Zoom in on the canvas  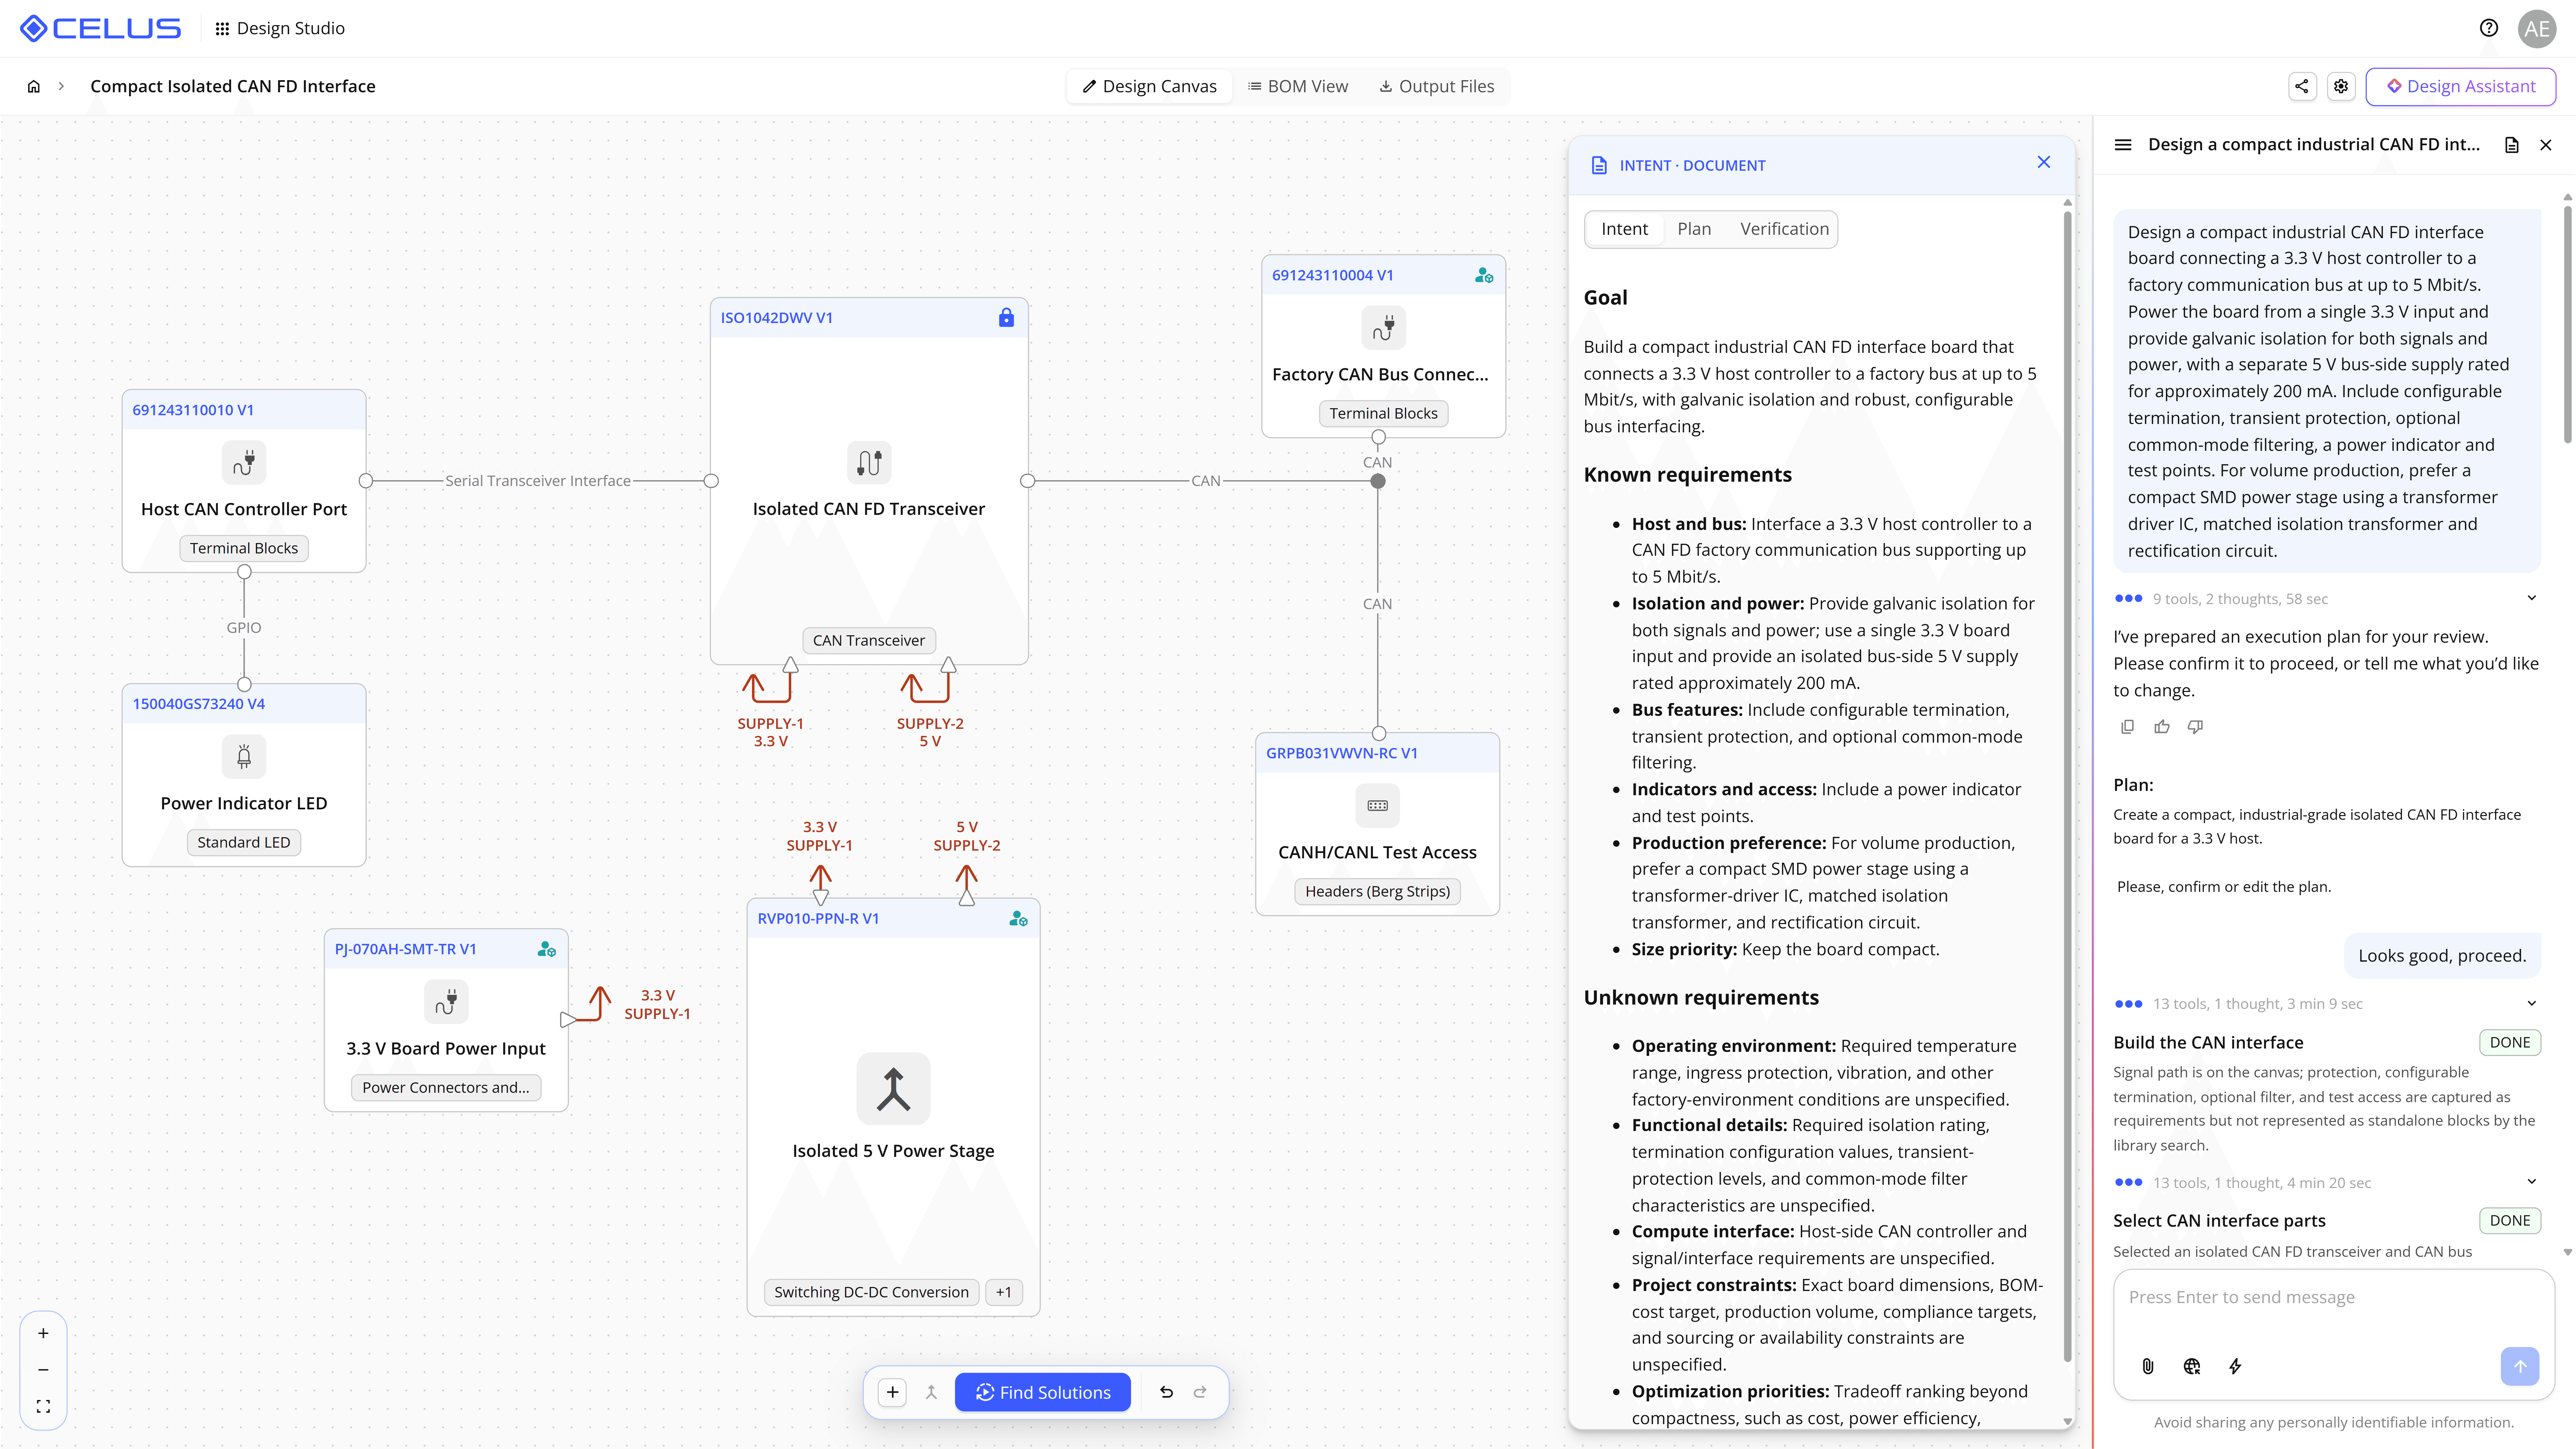43,1333
